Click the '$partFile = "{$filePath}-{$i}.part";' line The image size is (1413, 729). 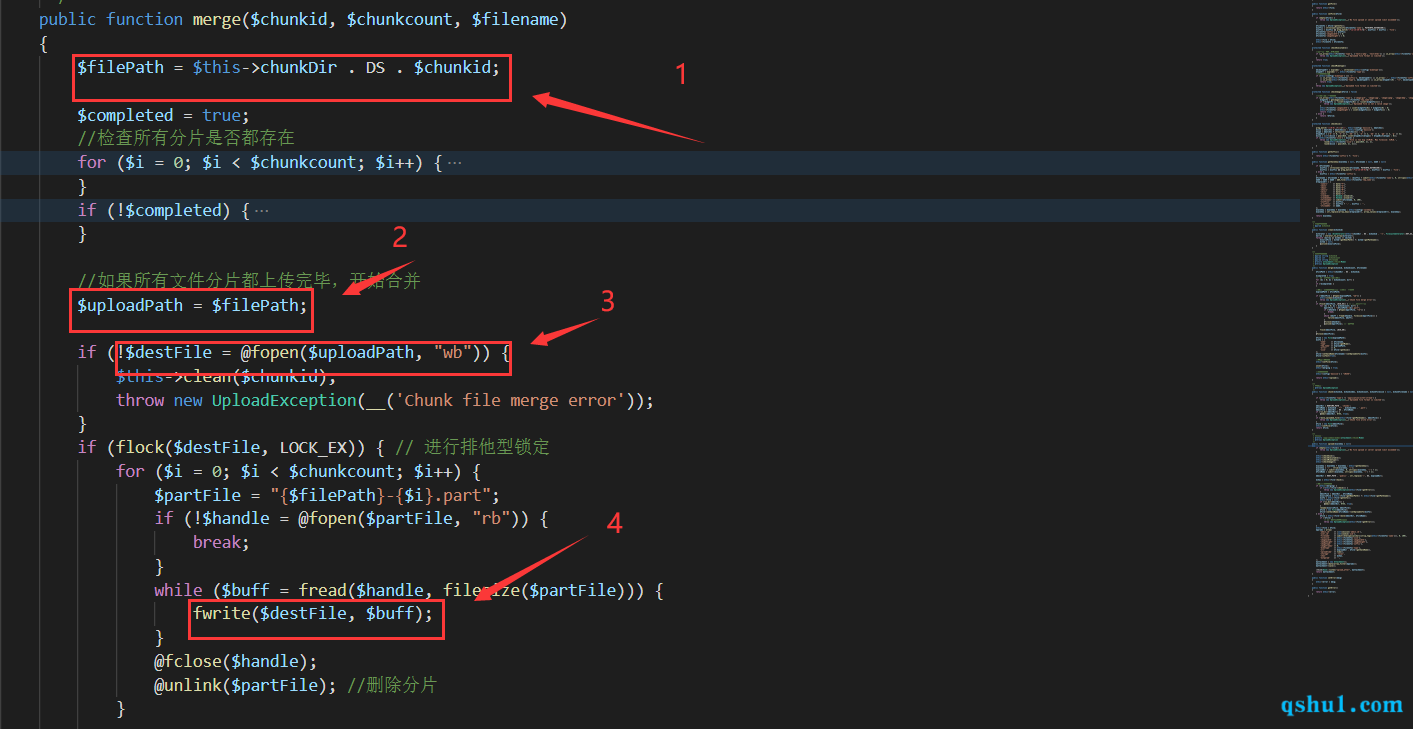click(327, 496)
